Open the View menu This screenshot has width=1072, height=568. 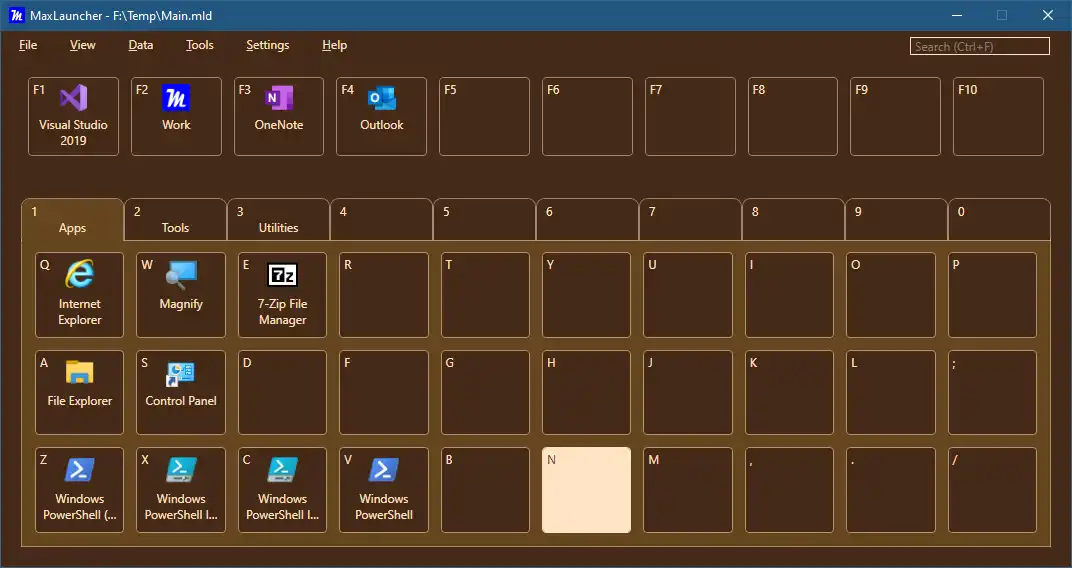coord(83,45)
